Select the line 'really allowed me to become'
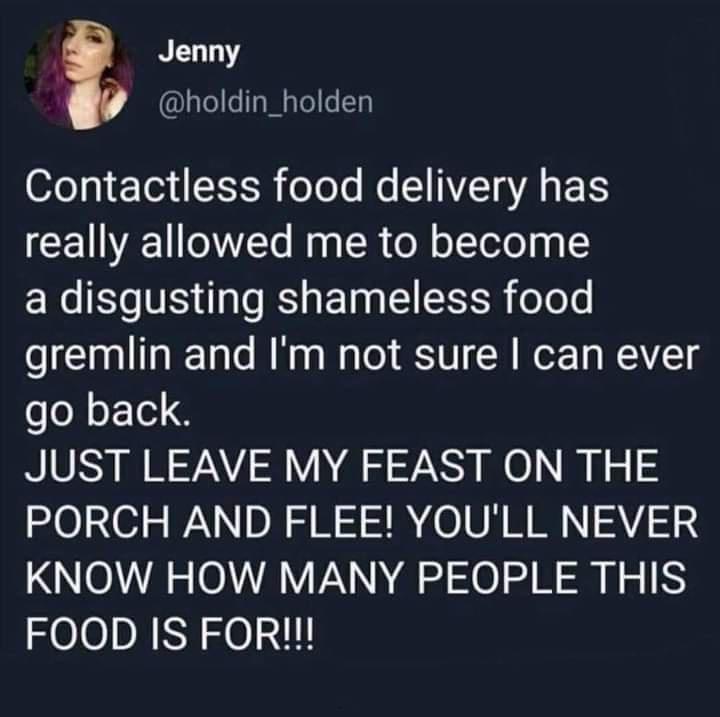Viewport: 720px width, 717px height. click(x=307, y=243)
